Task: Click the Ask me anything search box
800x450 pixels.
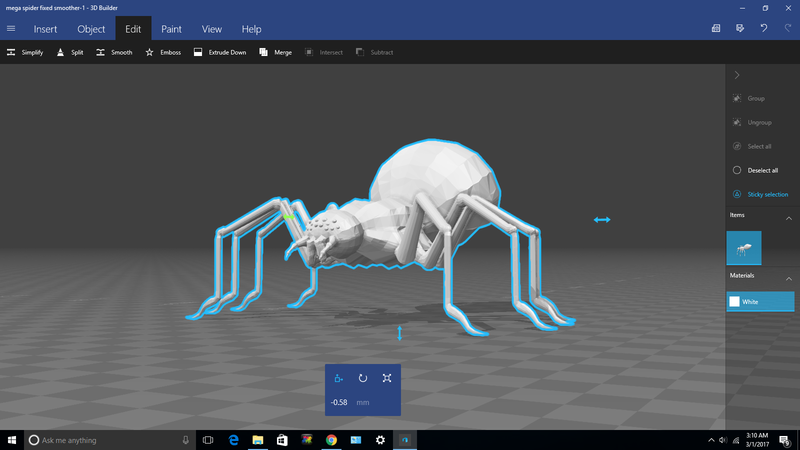Action: click(x=110, y=440)
